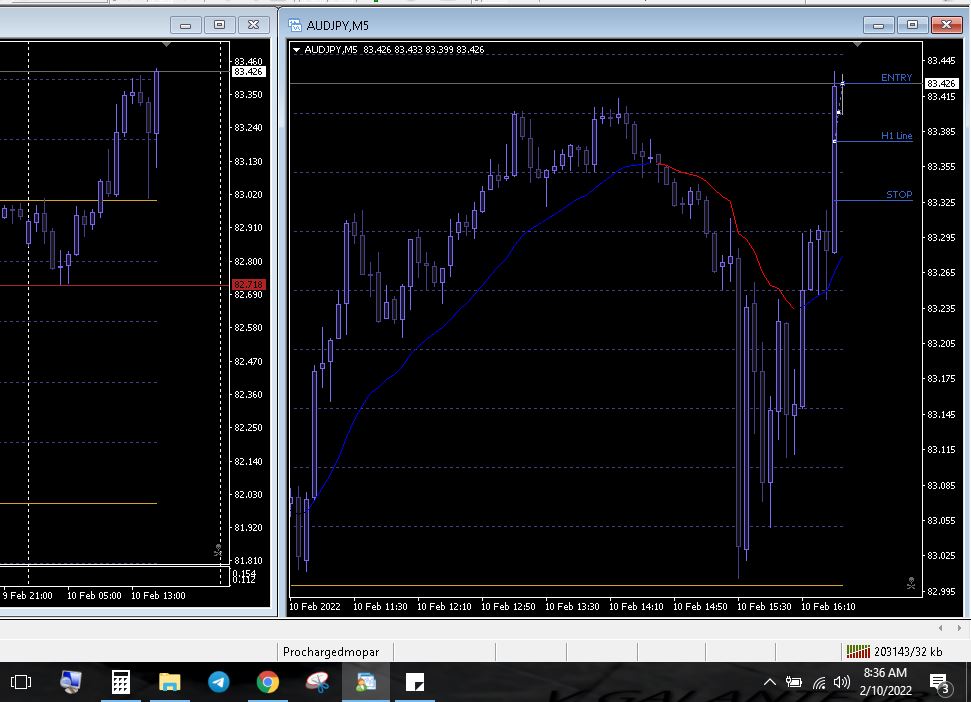The width and height of the screenshot is (971, 702).
Task: Open Task View on the taskbar
Action: [21, 682]
